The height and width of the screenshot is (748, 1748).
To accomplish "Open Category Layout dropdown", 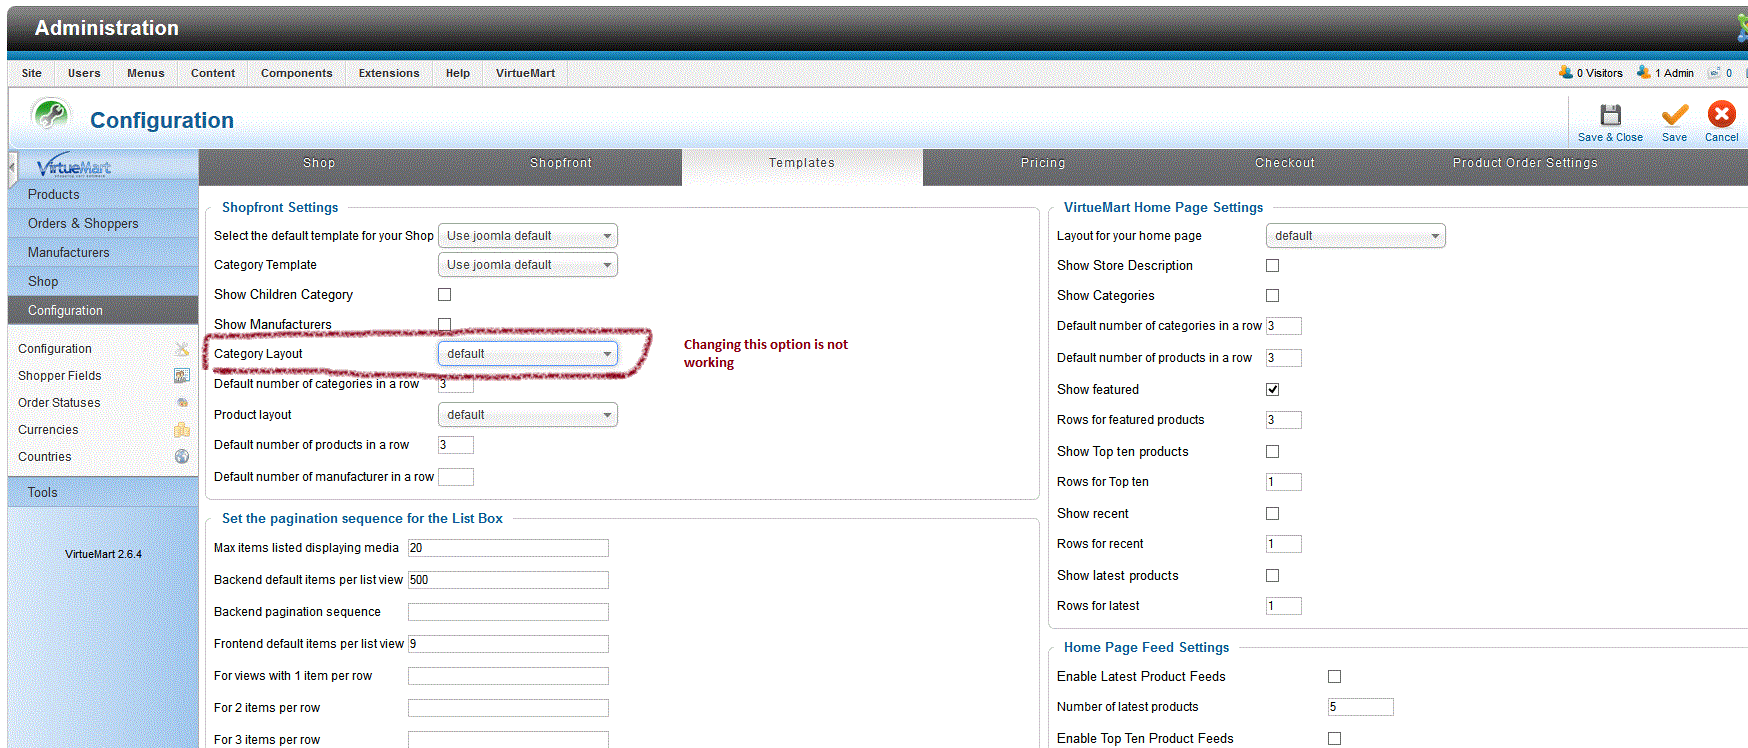I will (x=528, y=354).
